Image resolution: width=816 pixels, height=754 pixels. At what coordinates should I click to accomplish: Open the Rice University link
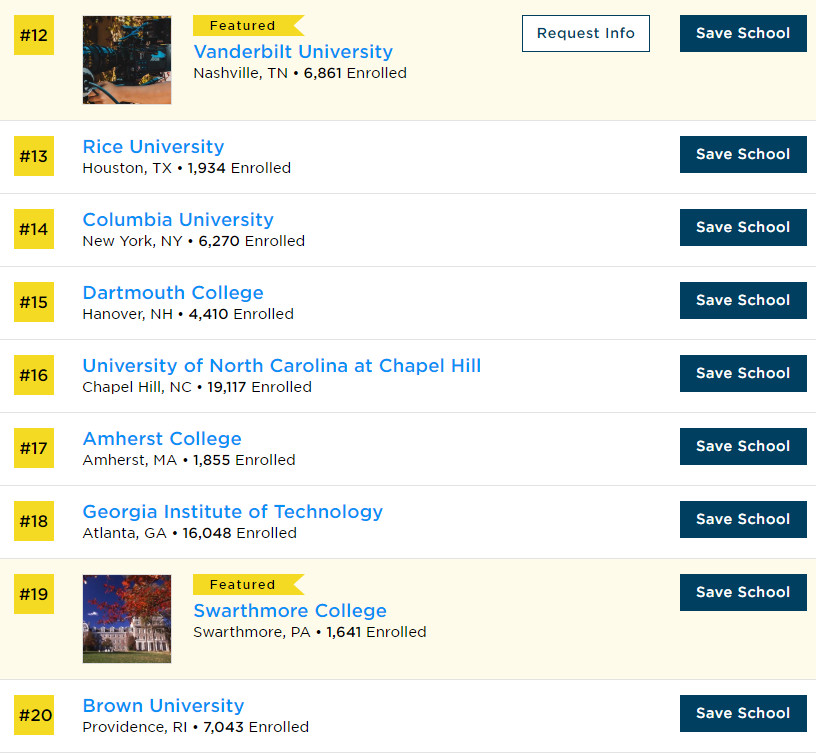154,146
